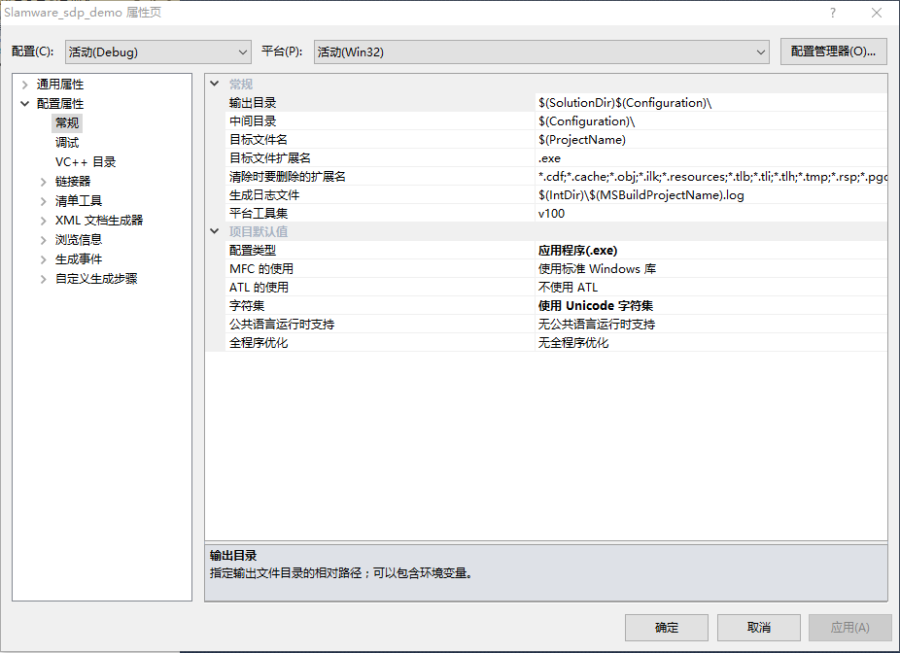Collapse the 项目默认值 property section
Screen dimensions: 900x653
pyautogui.click(x=214, y=231)
